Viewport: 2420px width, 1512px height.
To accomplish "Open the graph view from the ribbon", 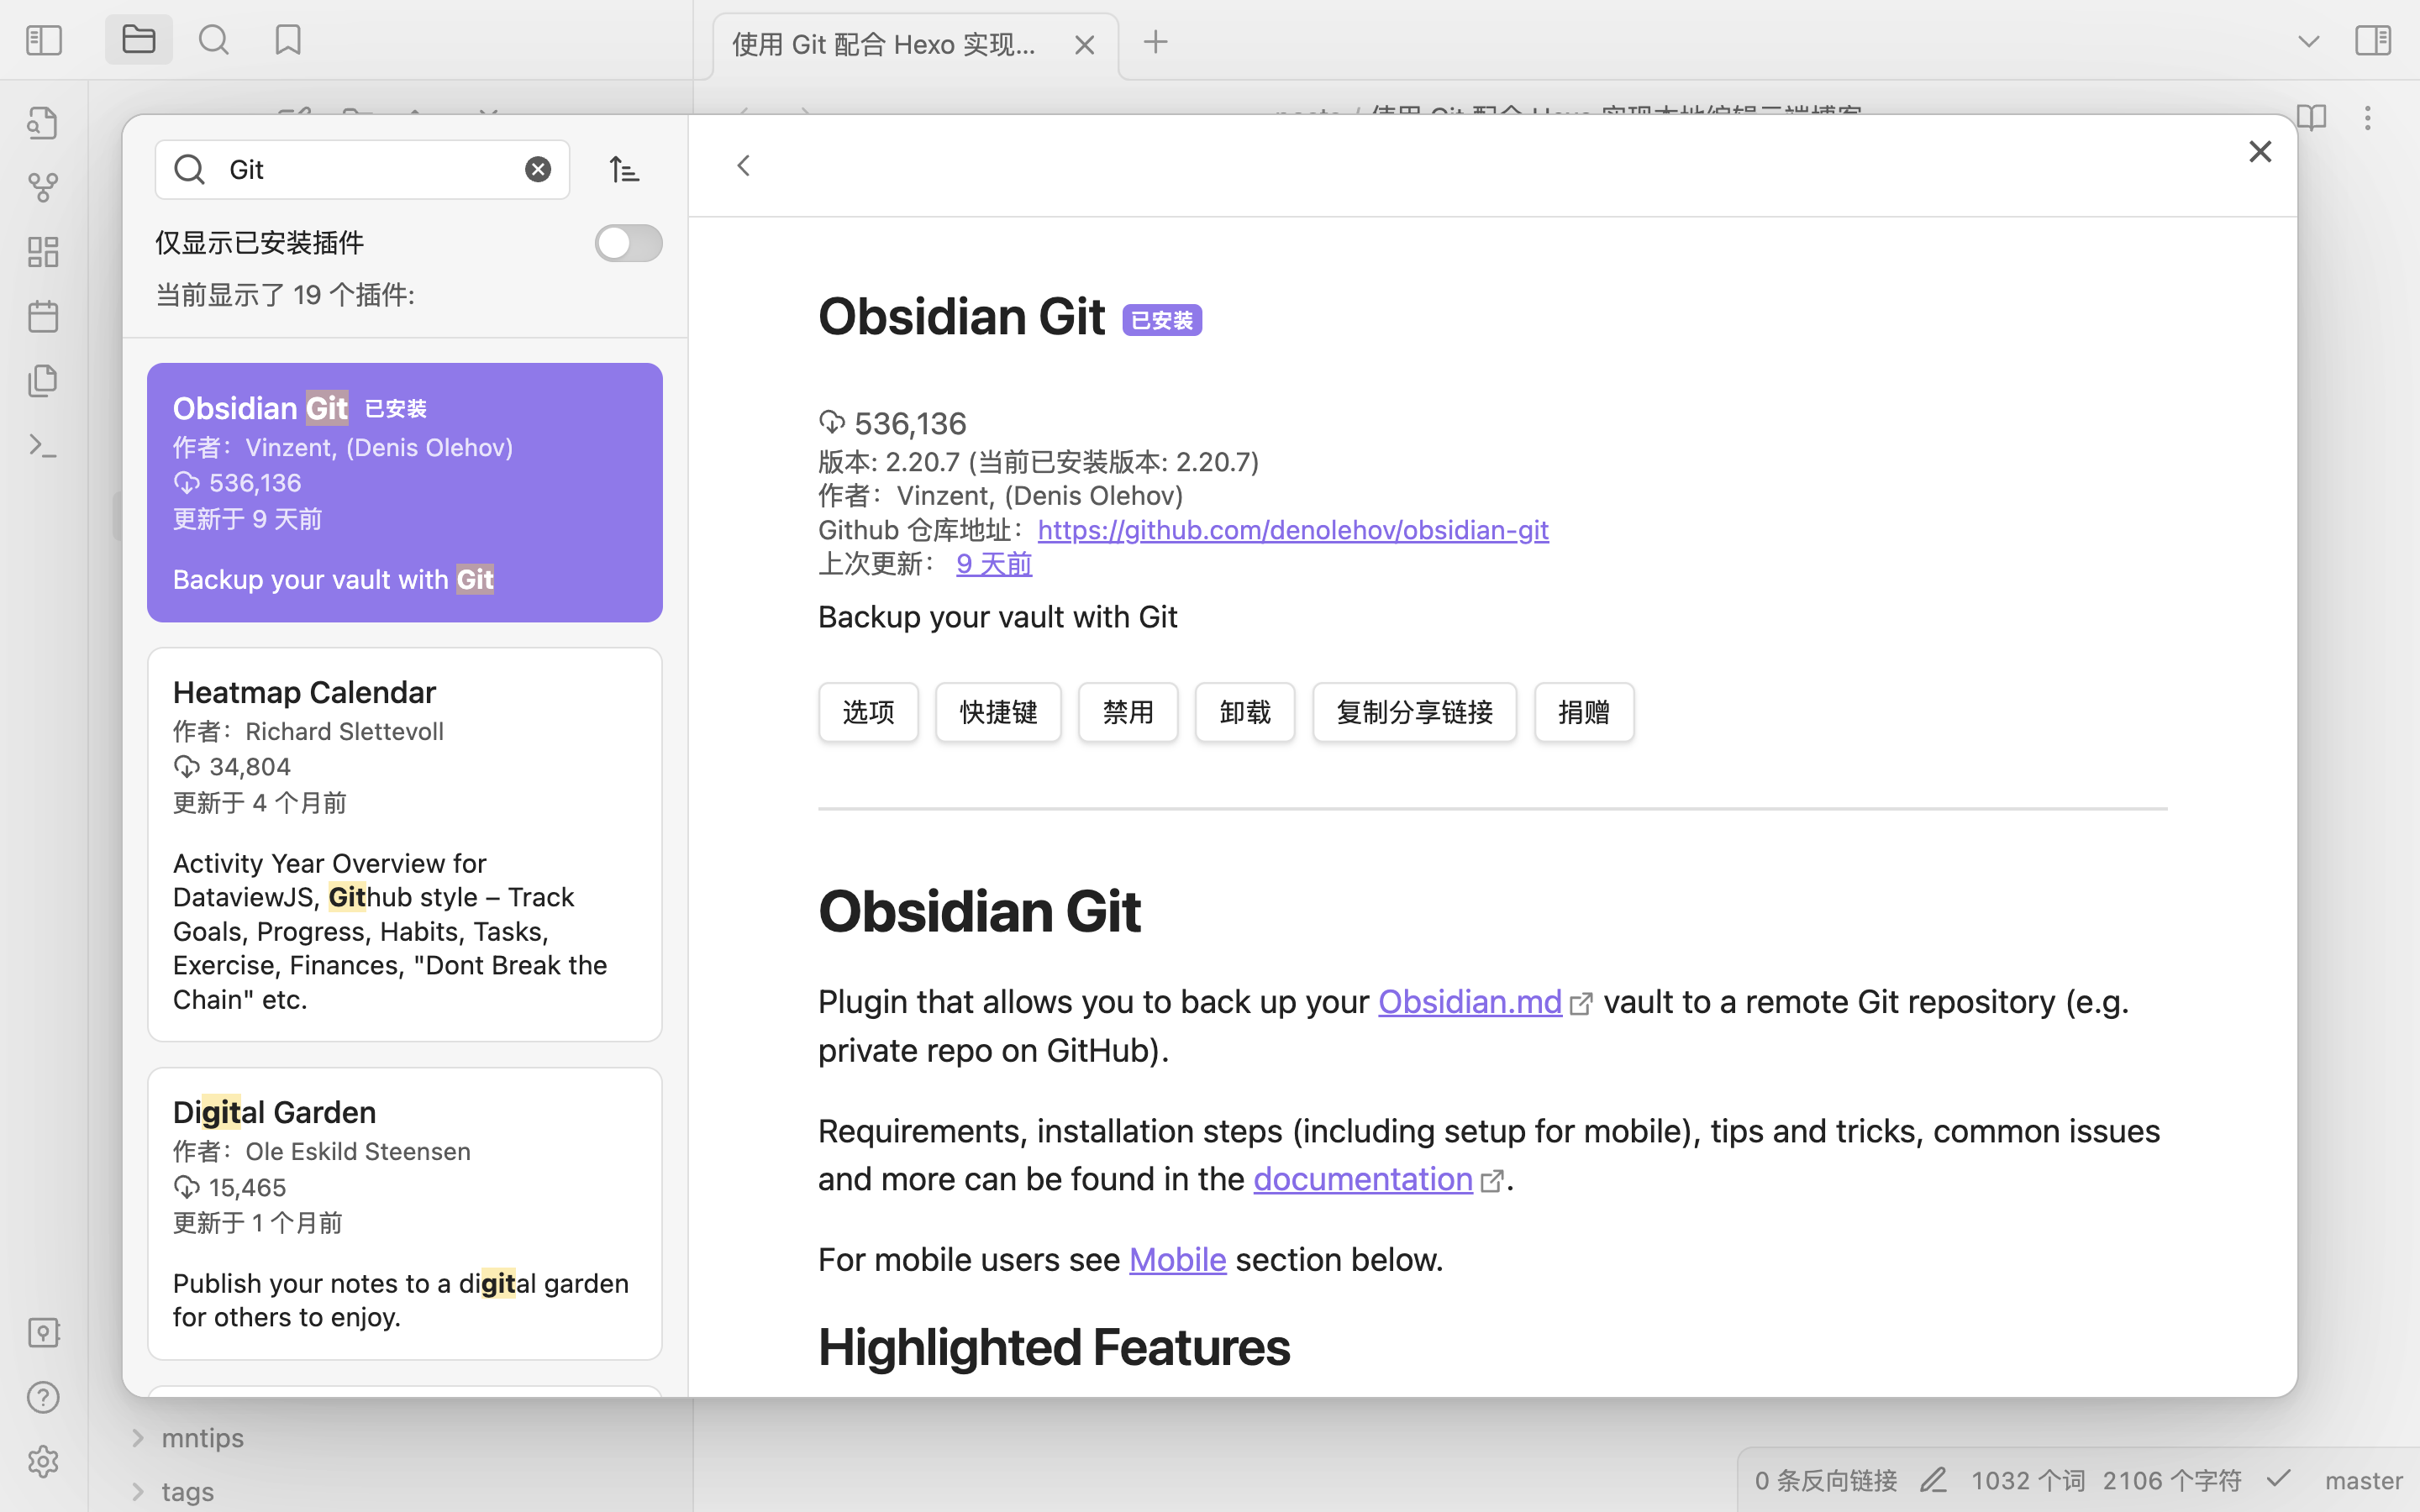I will [x=43, y=187].
